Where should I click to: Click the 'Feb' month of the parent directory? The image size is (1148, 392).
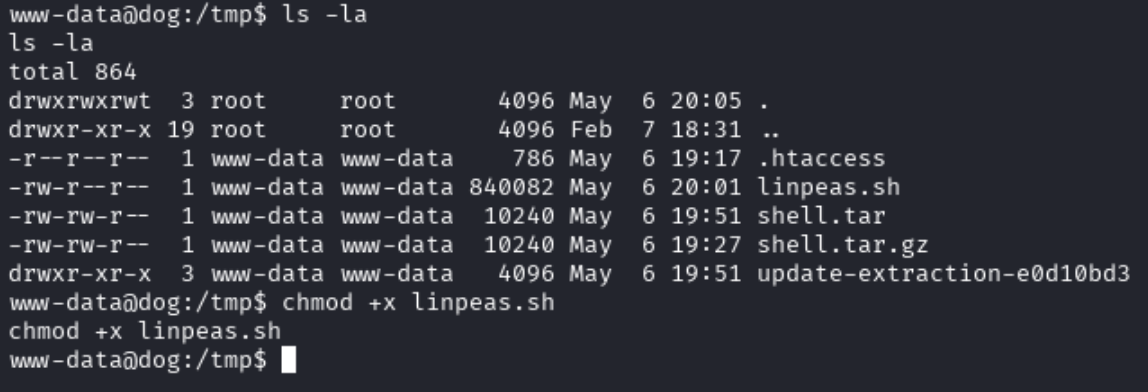590,130
